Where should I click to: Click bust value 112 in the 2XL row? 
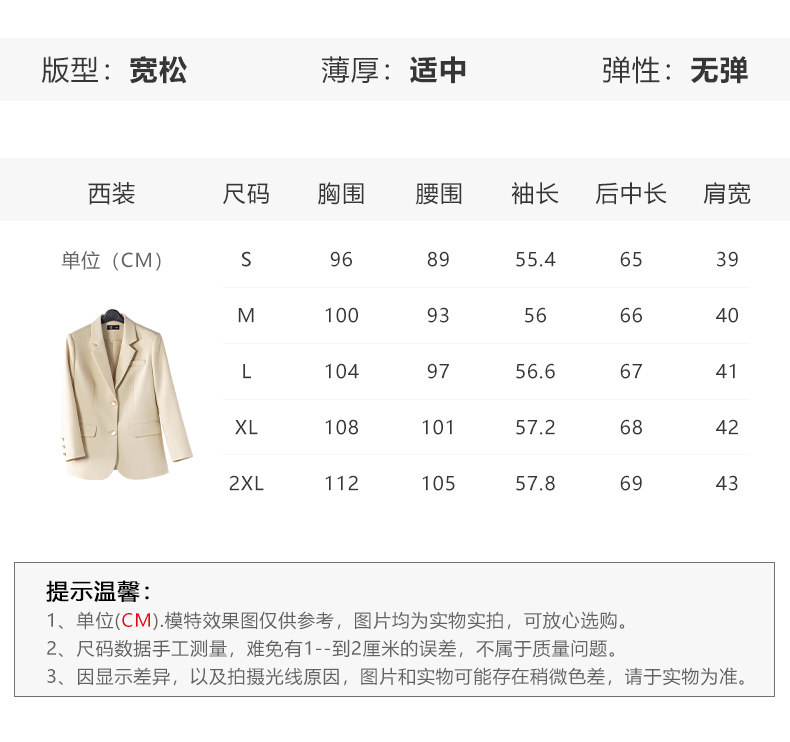(341, 483)
